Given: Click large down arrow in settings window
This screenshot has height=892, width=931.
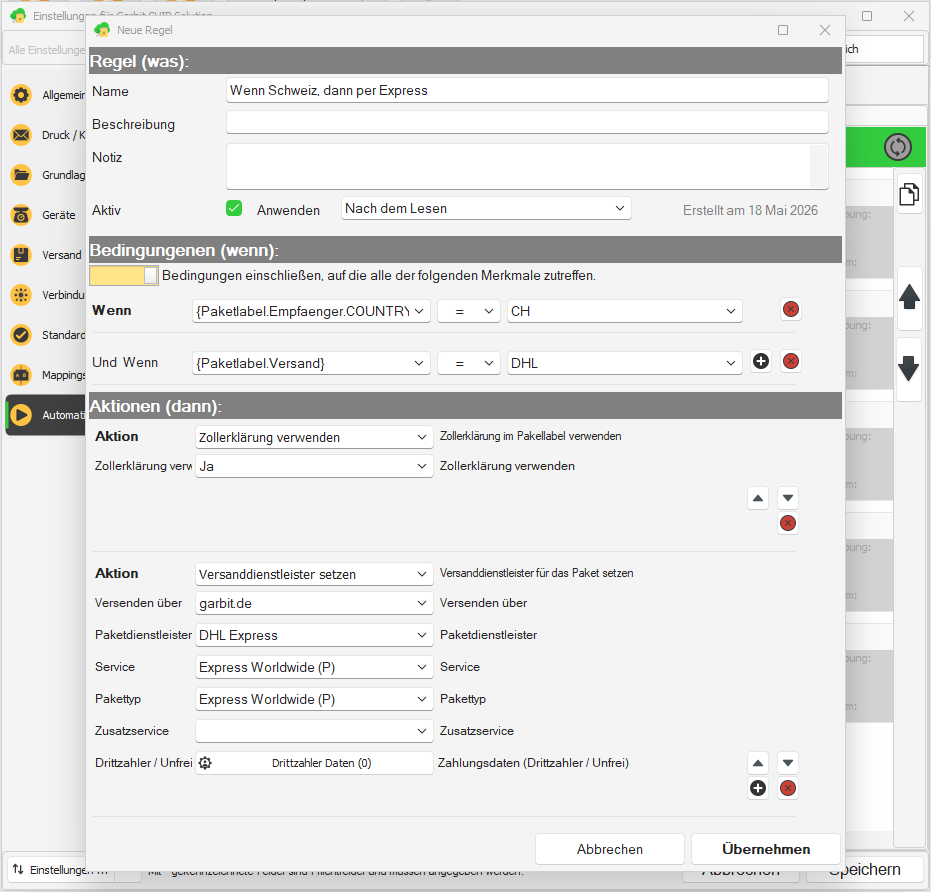Looking at the screenshot, I should (909, 368).
